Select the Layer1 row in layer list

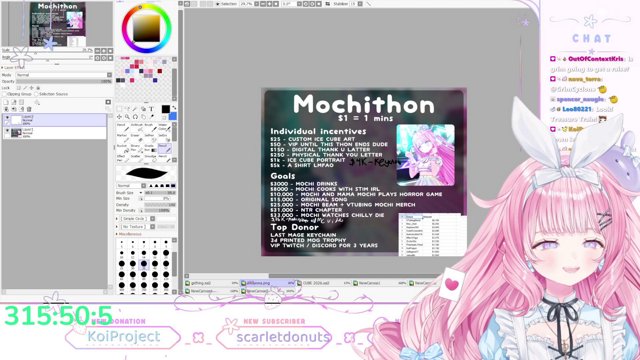click(54, 133)
